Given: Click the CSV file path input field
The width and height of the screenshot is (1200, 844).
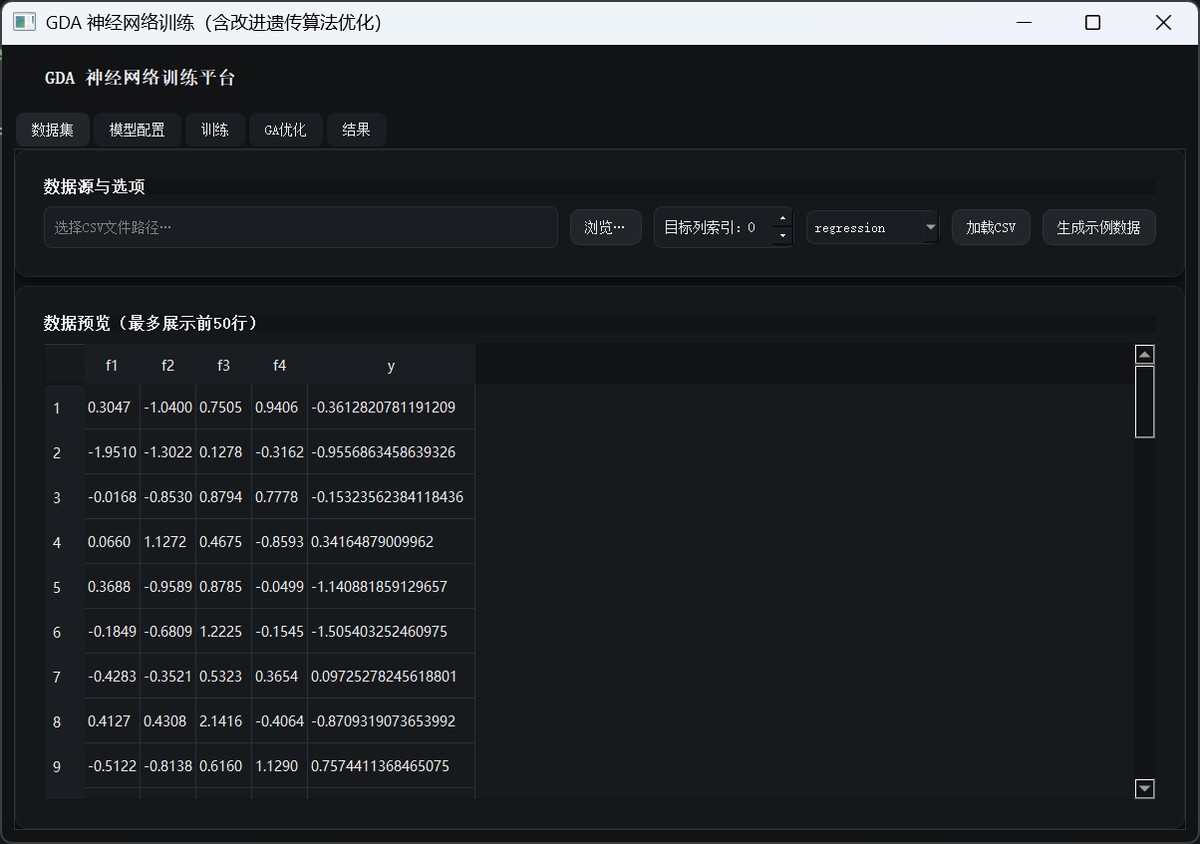Looking at the screenshot, I should pos(300,228).
